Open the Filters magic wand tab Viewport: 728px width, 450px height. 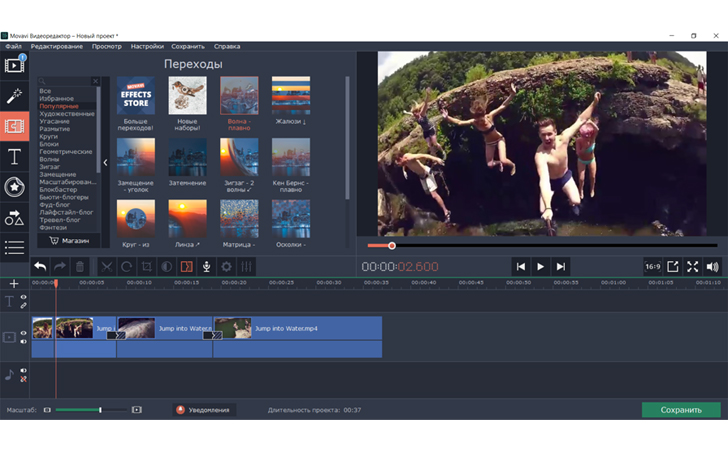coord(14,96)
